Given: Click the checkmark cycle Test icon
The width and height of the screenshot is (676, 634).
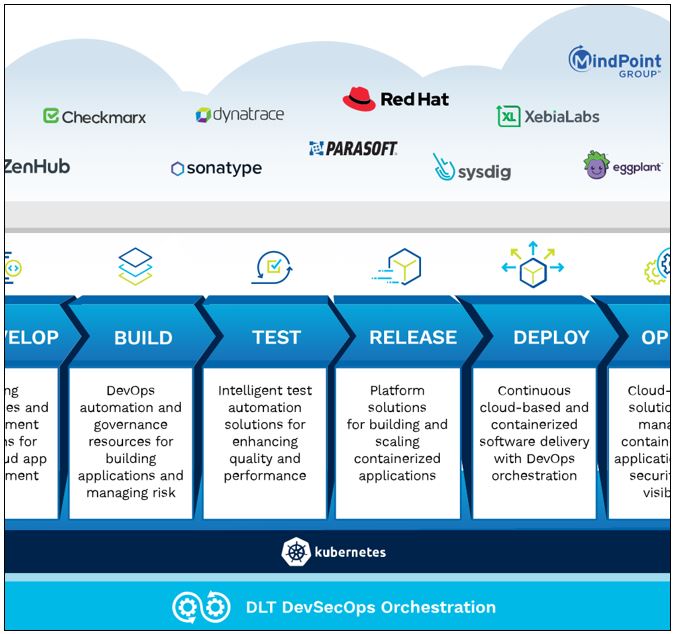Looking at the screenshot, I should [272, 267].
